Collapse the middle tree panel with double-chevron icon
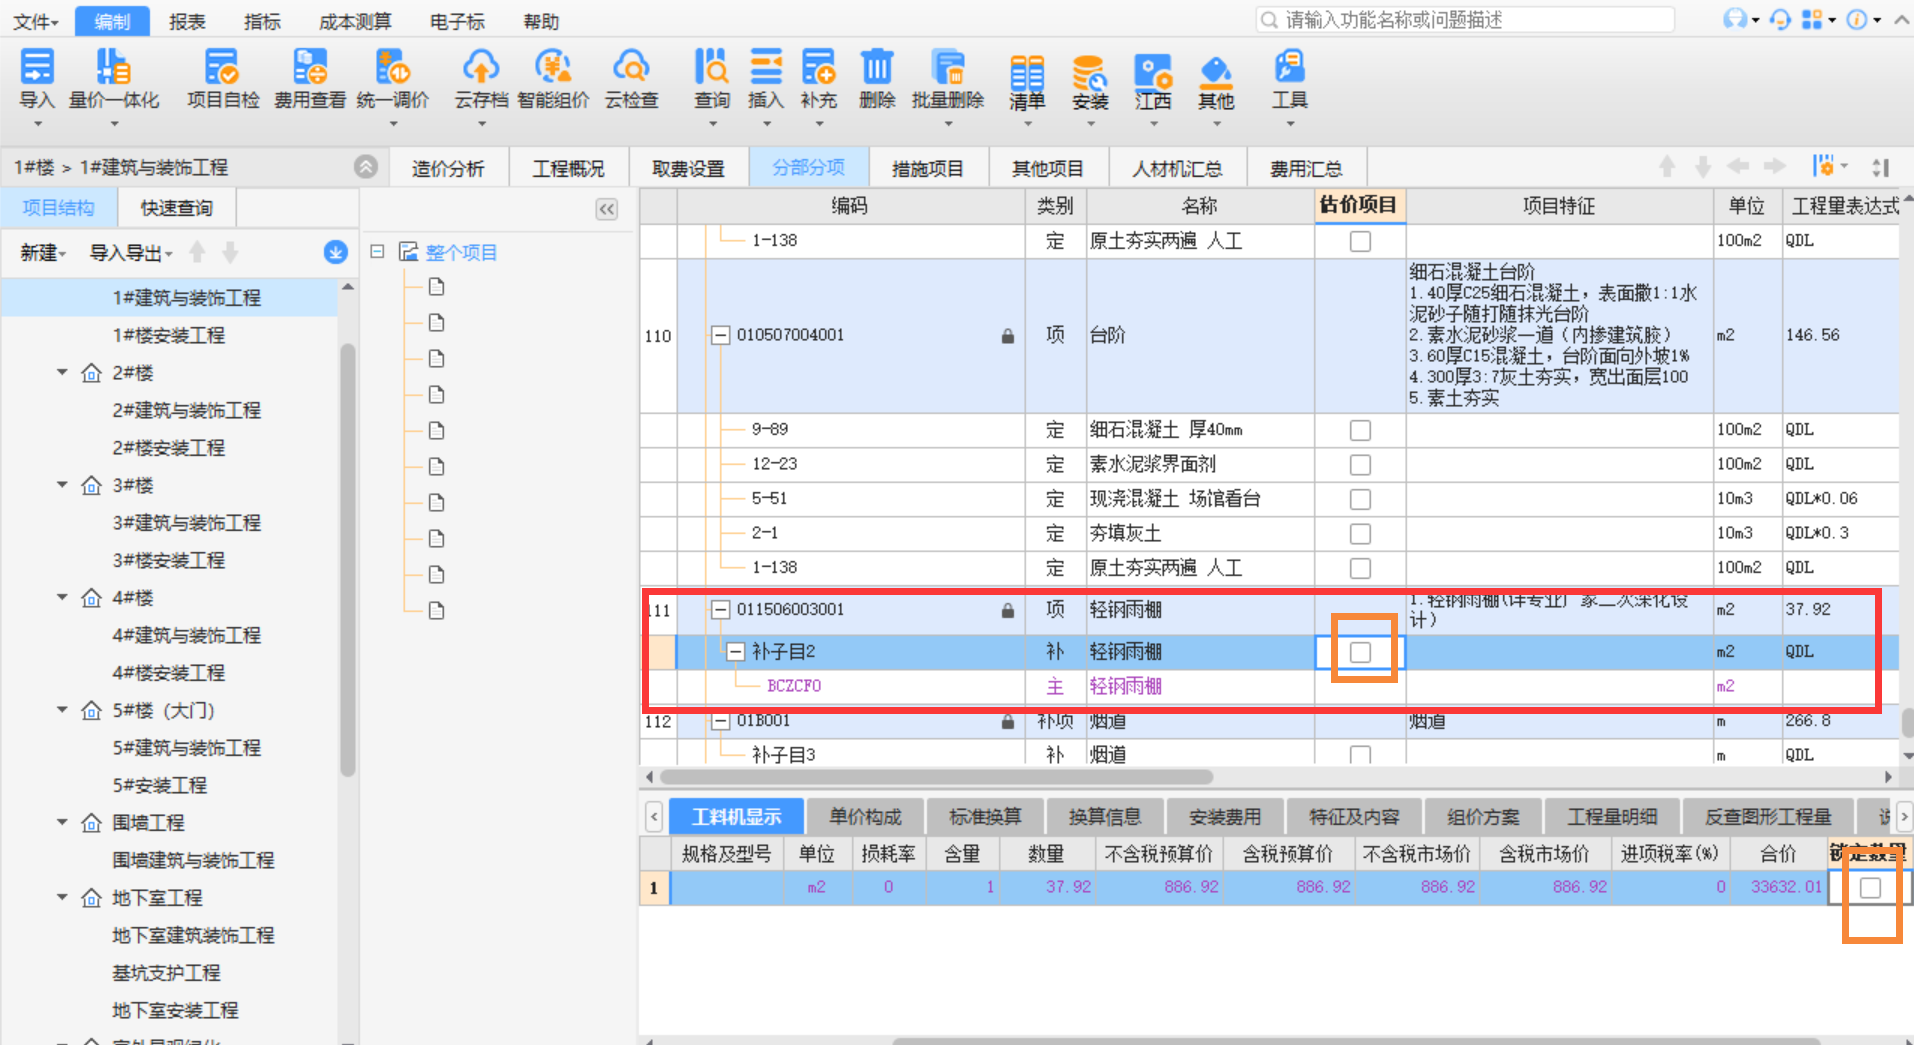Screen dimensions: 1914x1045 click(x=606, y=209)
